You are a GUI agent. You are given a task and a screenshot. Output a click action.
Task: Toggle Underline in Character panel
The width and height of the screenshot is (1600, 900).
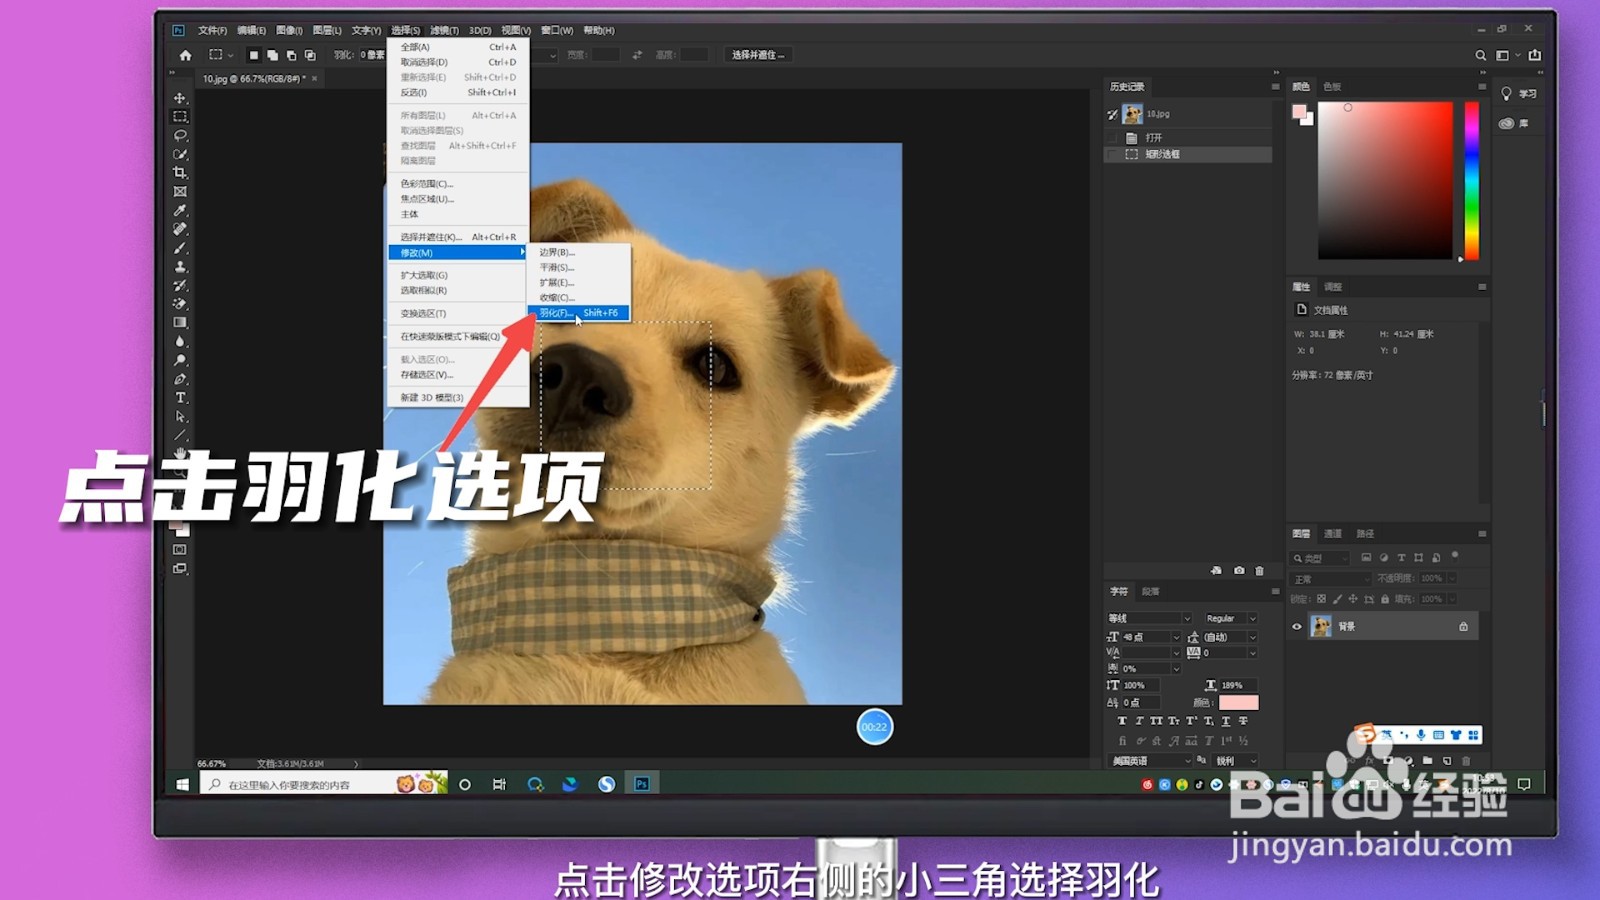pos(1226,721)
